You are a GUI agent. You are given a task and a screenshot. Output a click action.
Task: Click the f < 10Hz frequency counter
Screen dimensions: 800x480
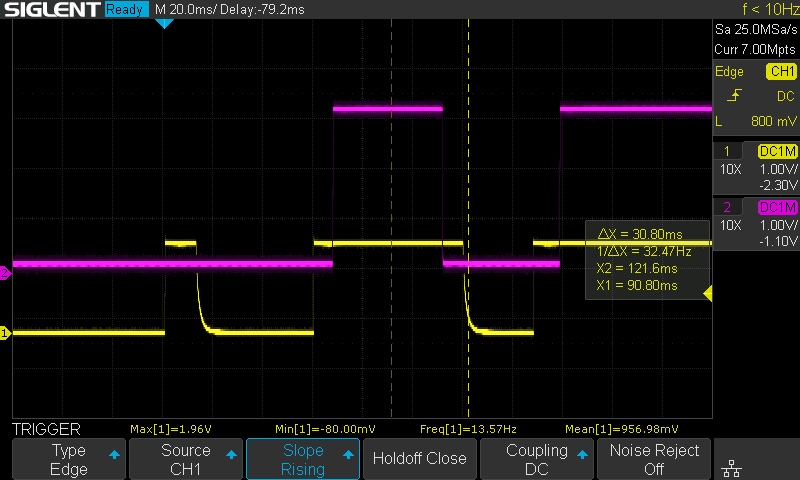(770, 9)
